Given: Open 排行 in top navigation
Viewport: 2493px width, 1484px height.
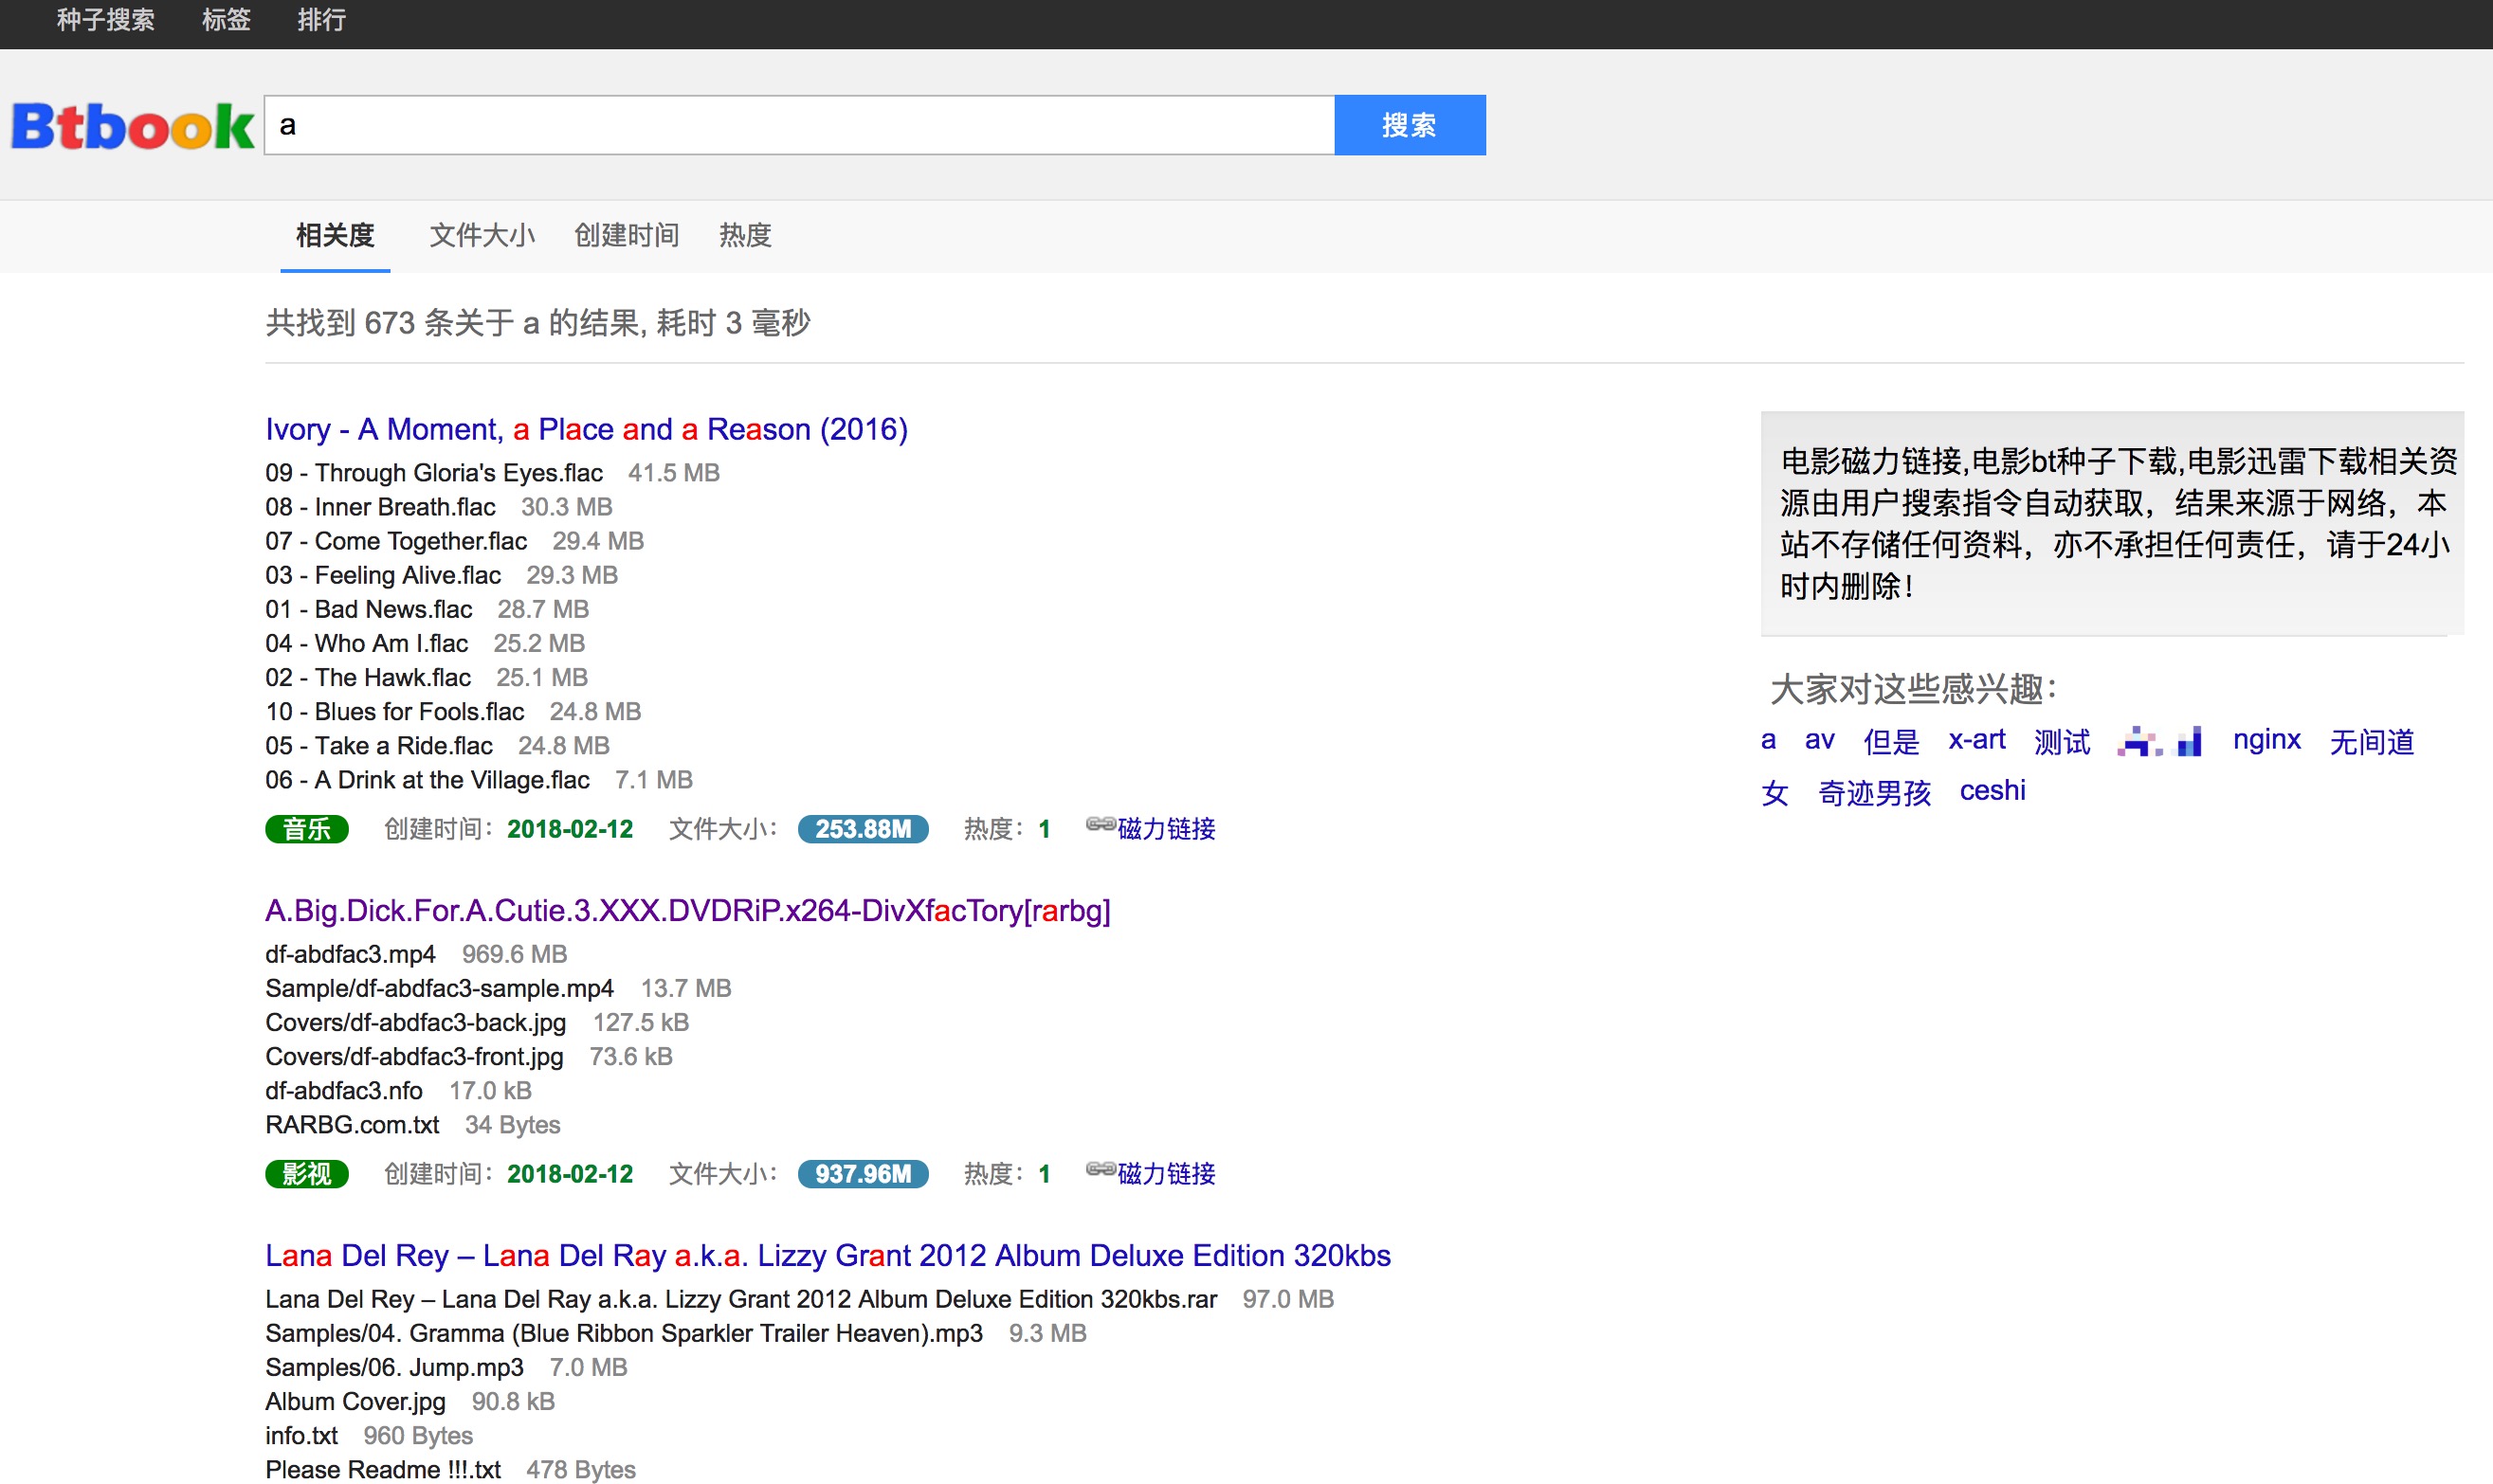Looking at the screenshot, I should (321, 20).
